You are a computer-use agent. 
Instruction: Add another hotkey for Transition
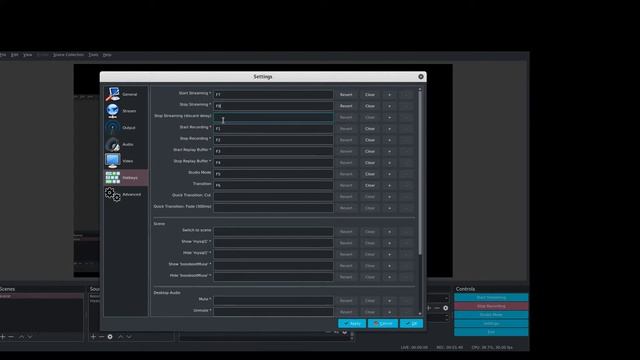point(389,185)
